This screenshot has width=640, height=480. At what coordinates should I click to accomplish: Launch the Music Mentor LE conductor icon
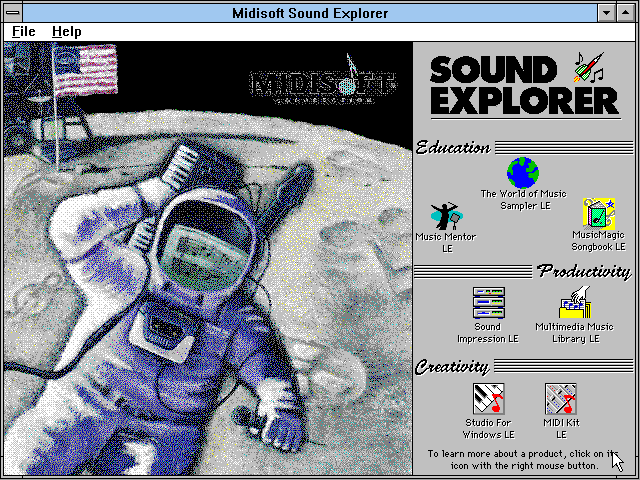coord(447,216)
